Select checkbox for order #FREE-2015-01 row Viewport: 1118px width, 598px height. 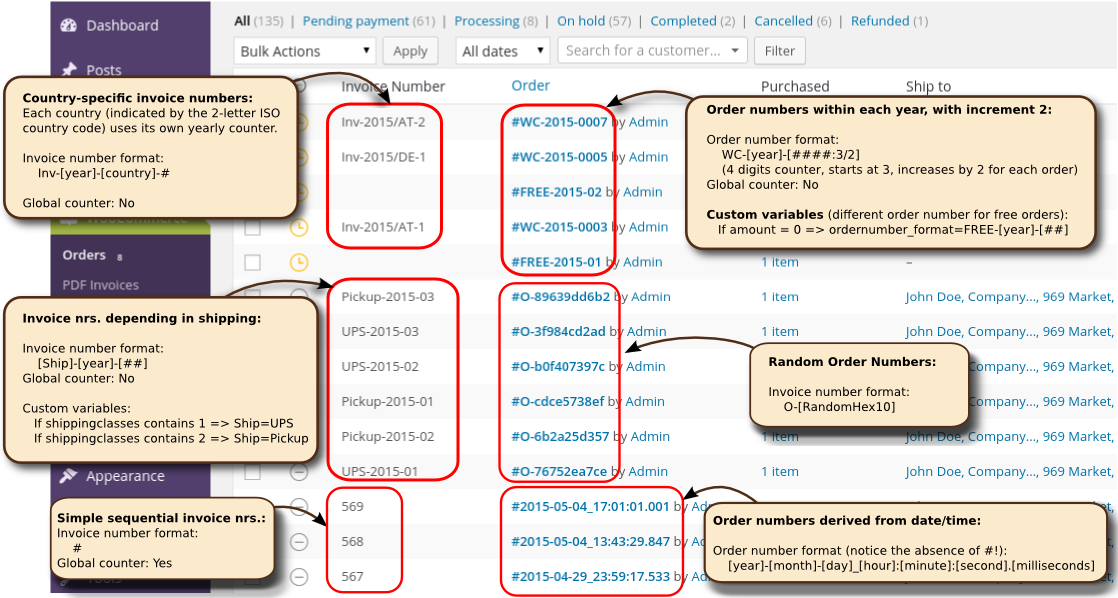coord(253,262)
